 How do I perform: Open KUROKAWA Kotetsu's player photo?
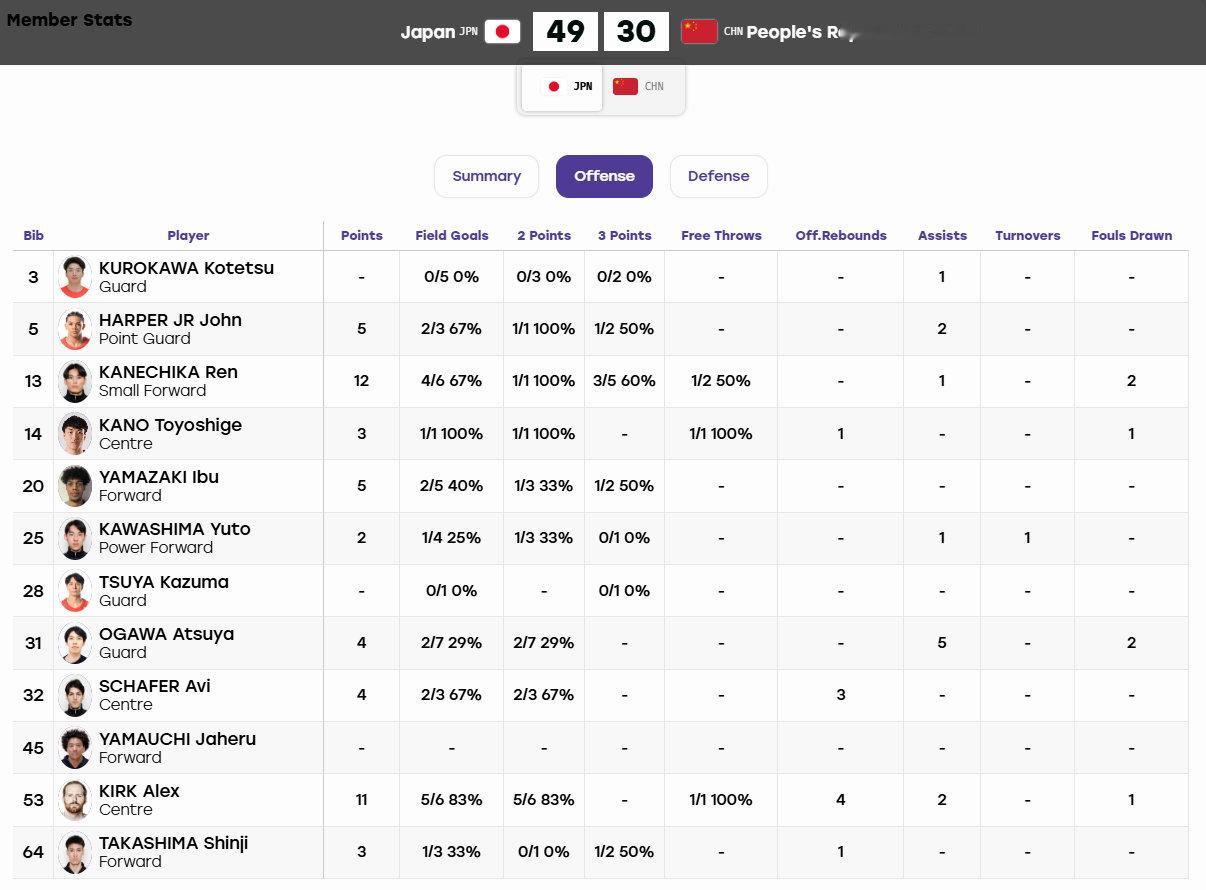click(75, 277)
